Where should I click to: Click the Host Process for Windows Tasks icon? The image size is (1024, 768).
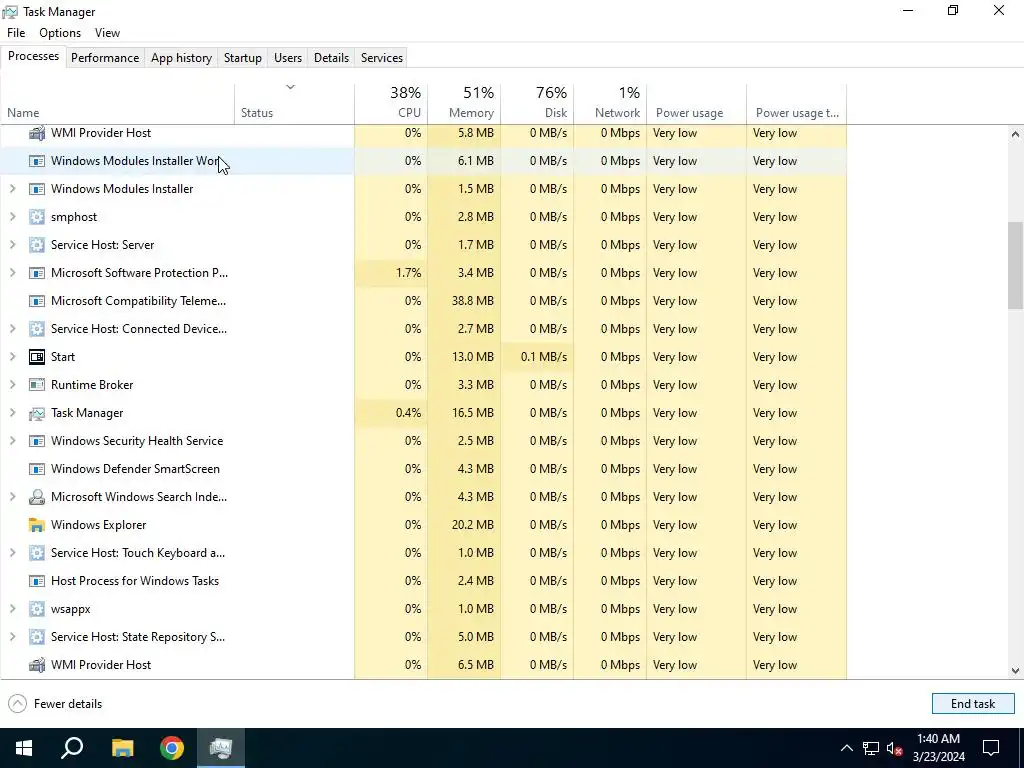click(37, 581)
